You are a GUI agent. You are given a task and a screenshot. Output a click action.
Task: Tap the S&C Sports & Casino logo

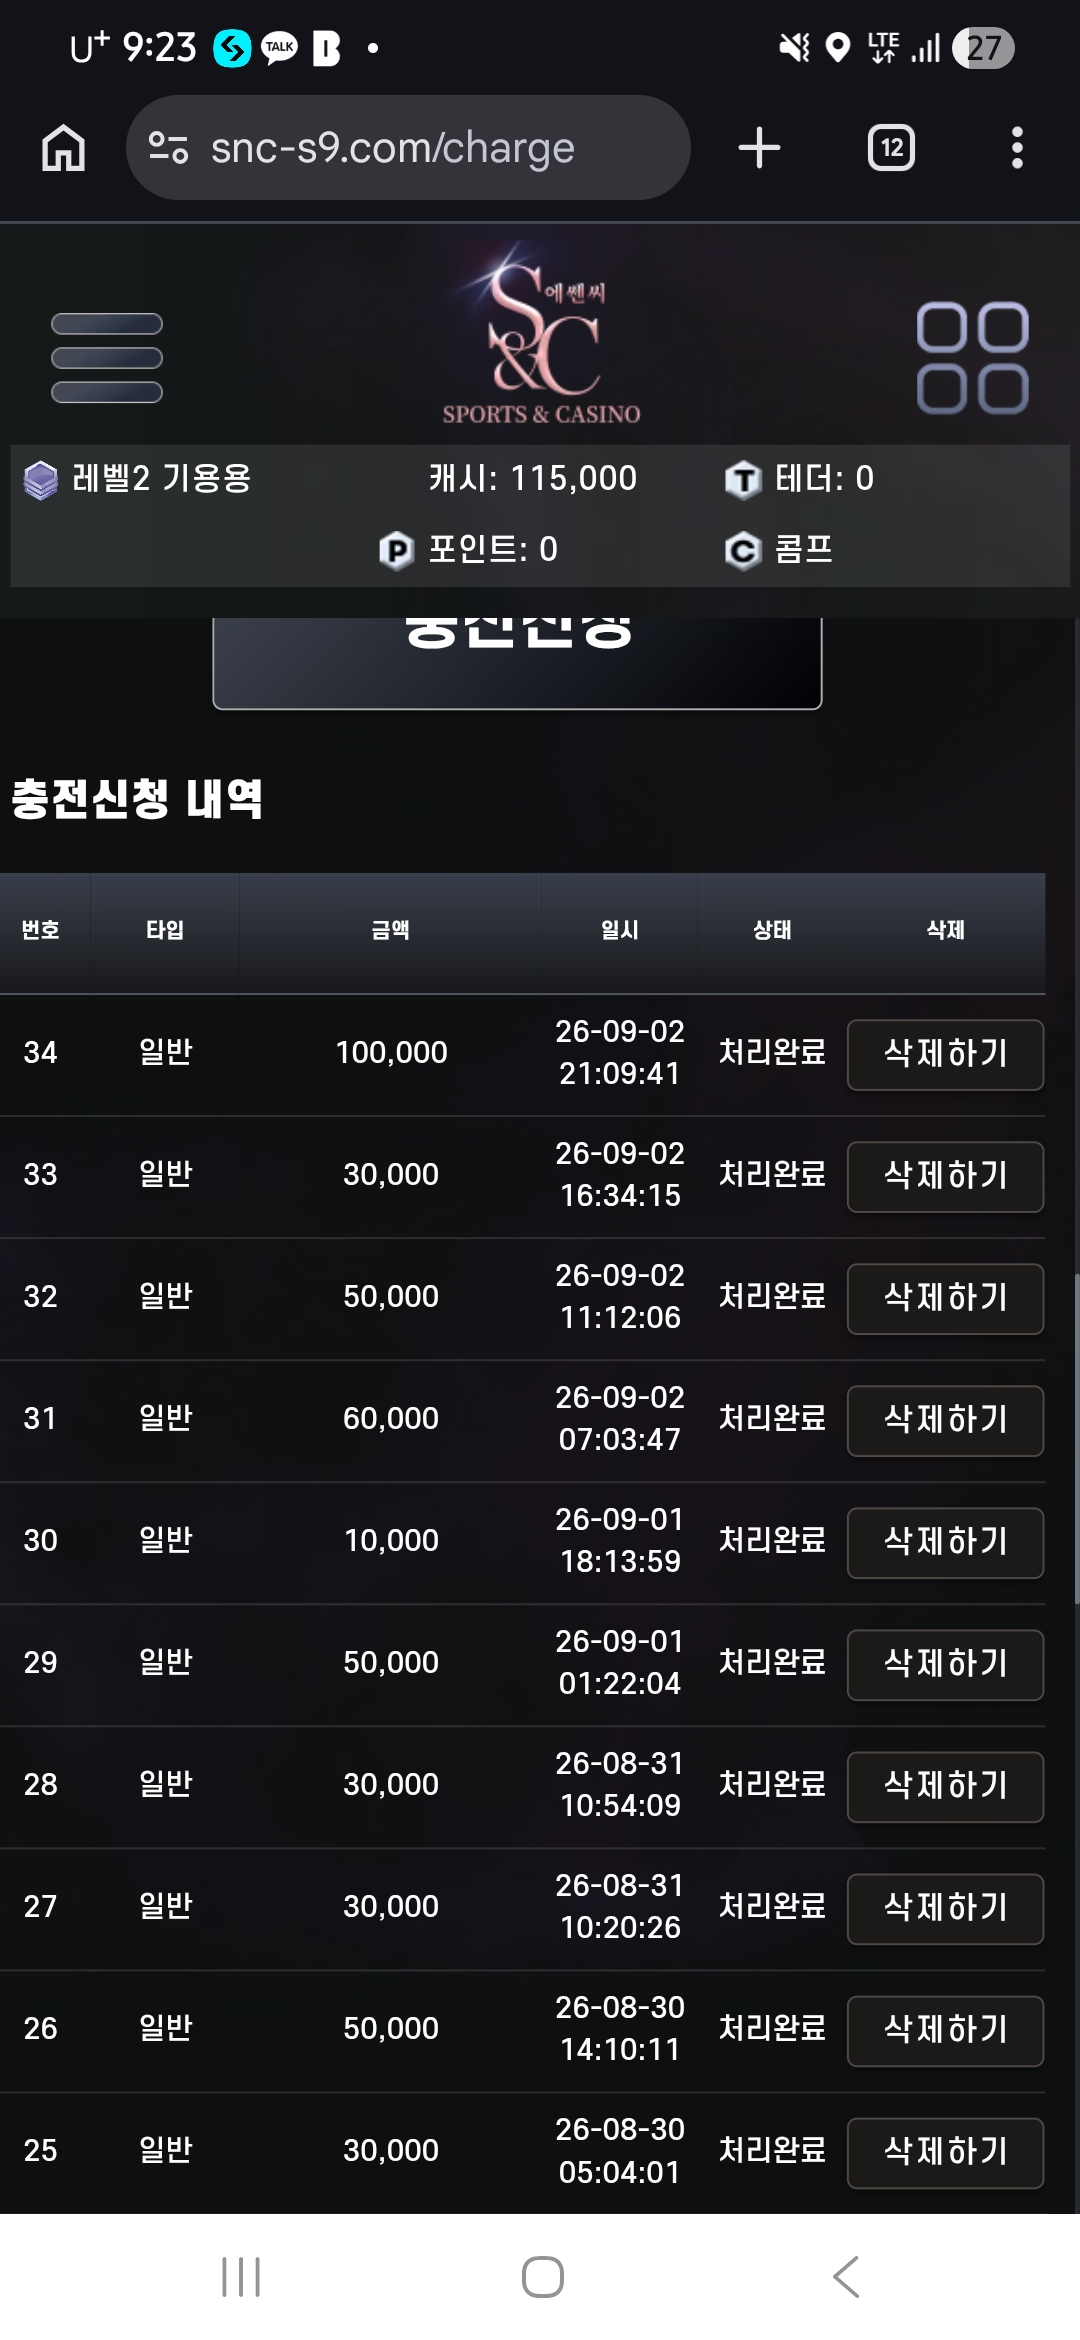point(541,334)
